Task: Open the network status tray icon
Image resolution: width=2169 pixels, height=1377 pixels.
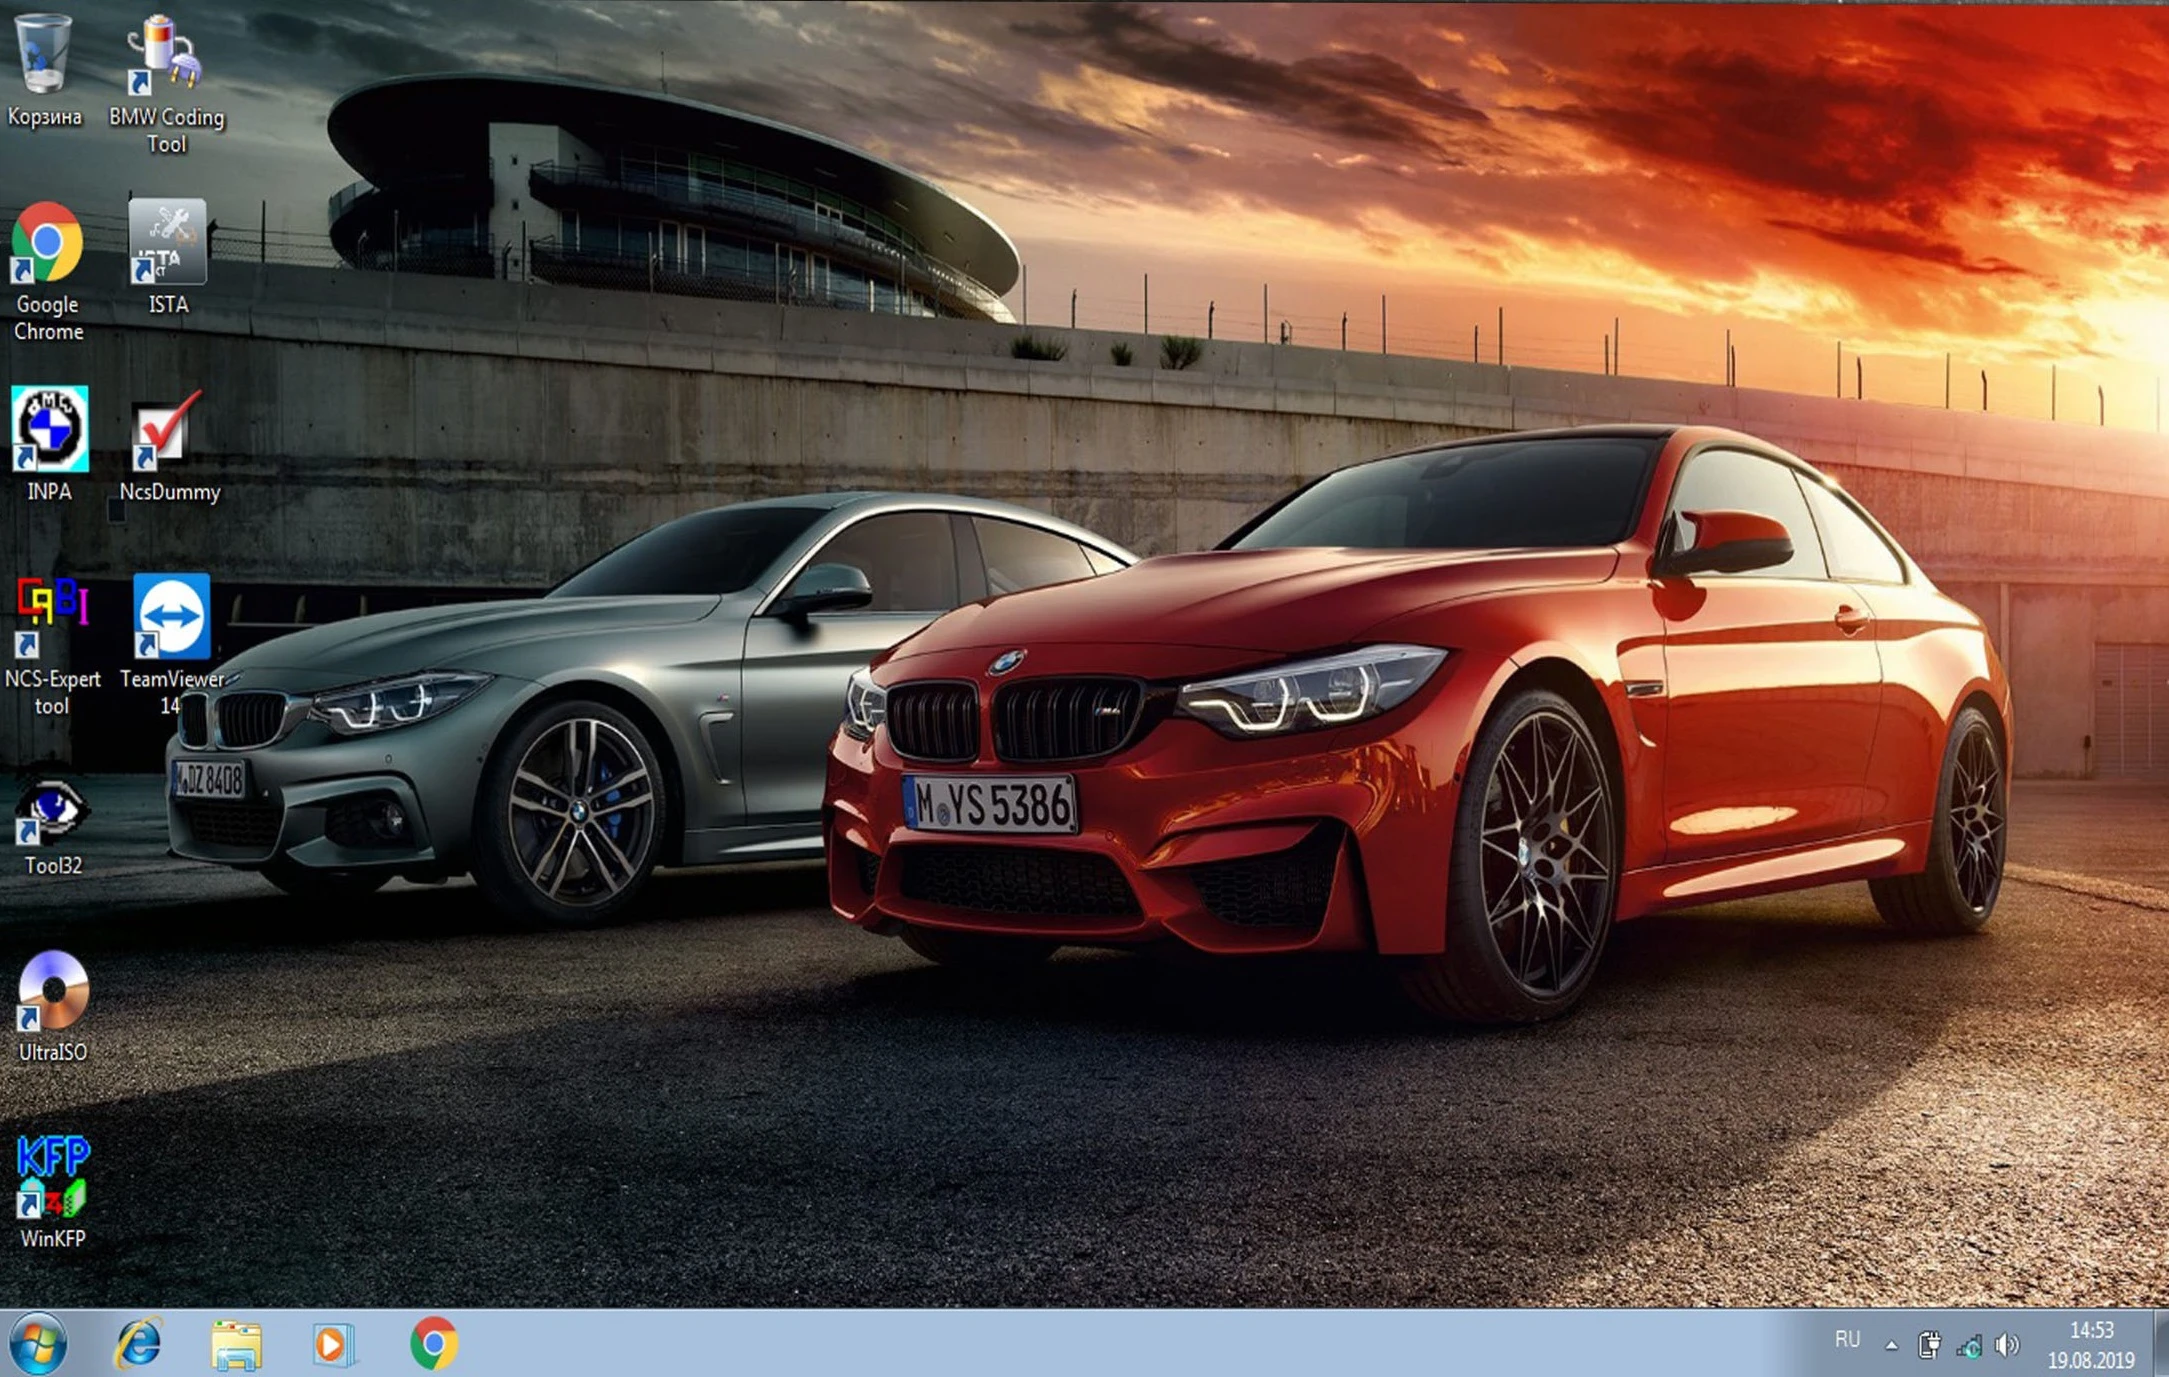Action: pyautogui.click(x=1969, y=1346)
